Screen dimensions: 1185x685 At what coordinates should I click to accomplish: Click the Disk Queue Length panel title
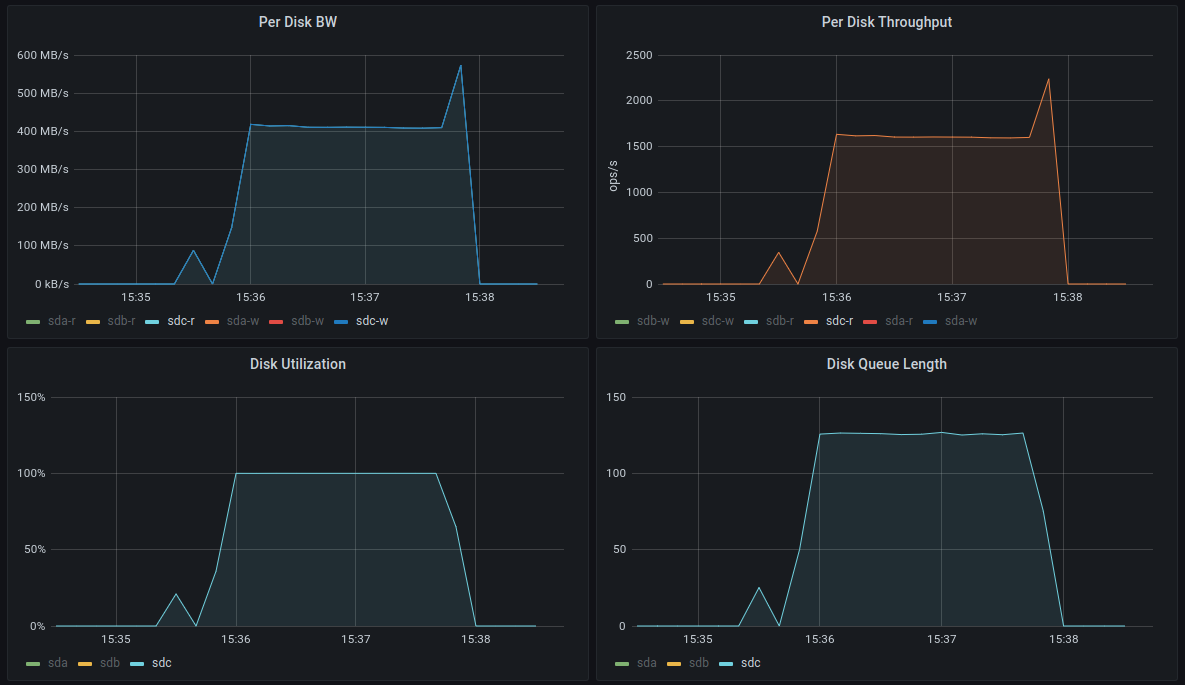[x=886, y=364]
